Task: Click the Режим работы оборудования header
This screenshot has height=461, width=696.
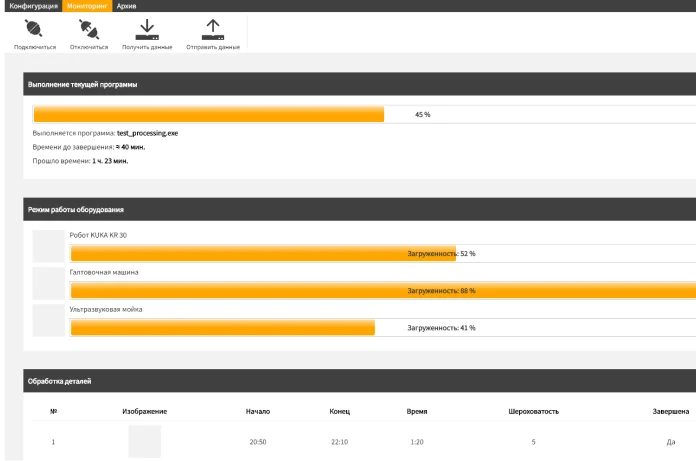Action: point(360,209)
